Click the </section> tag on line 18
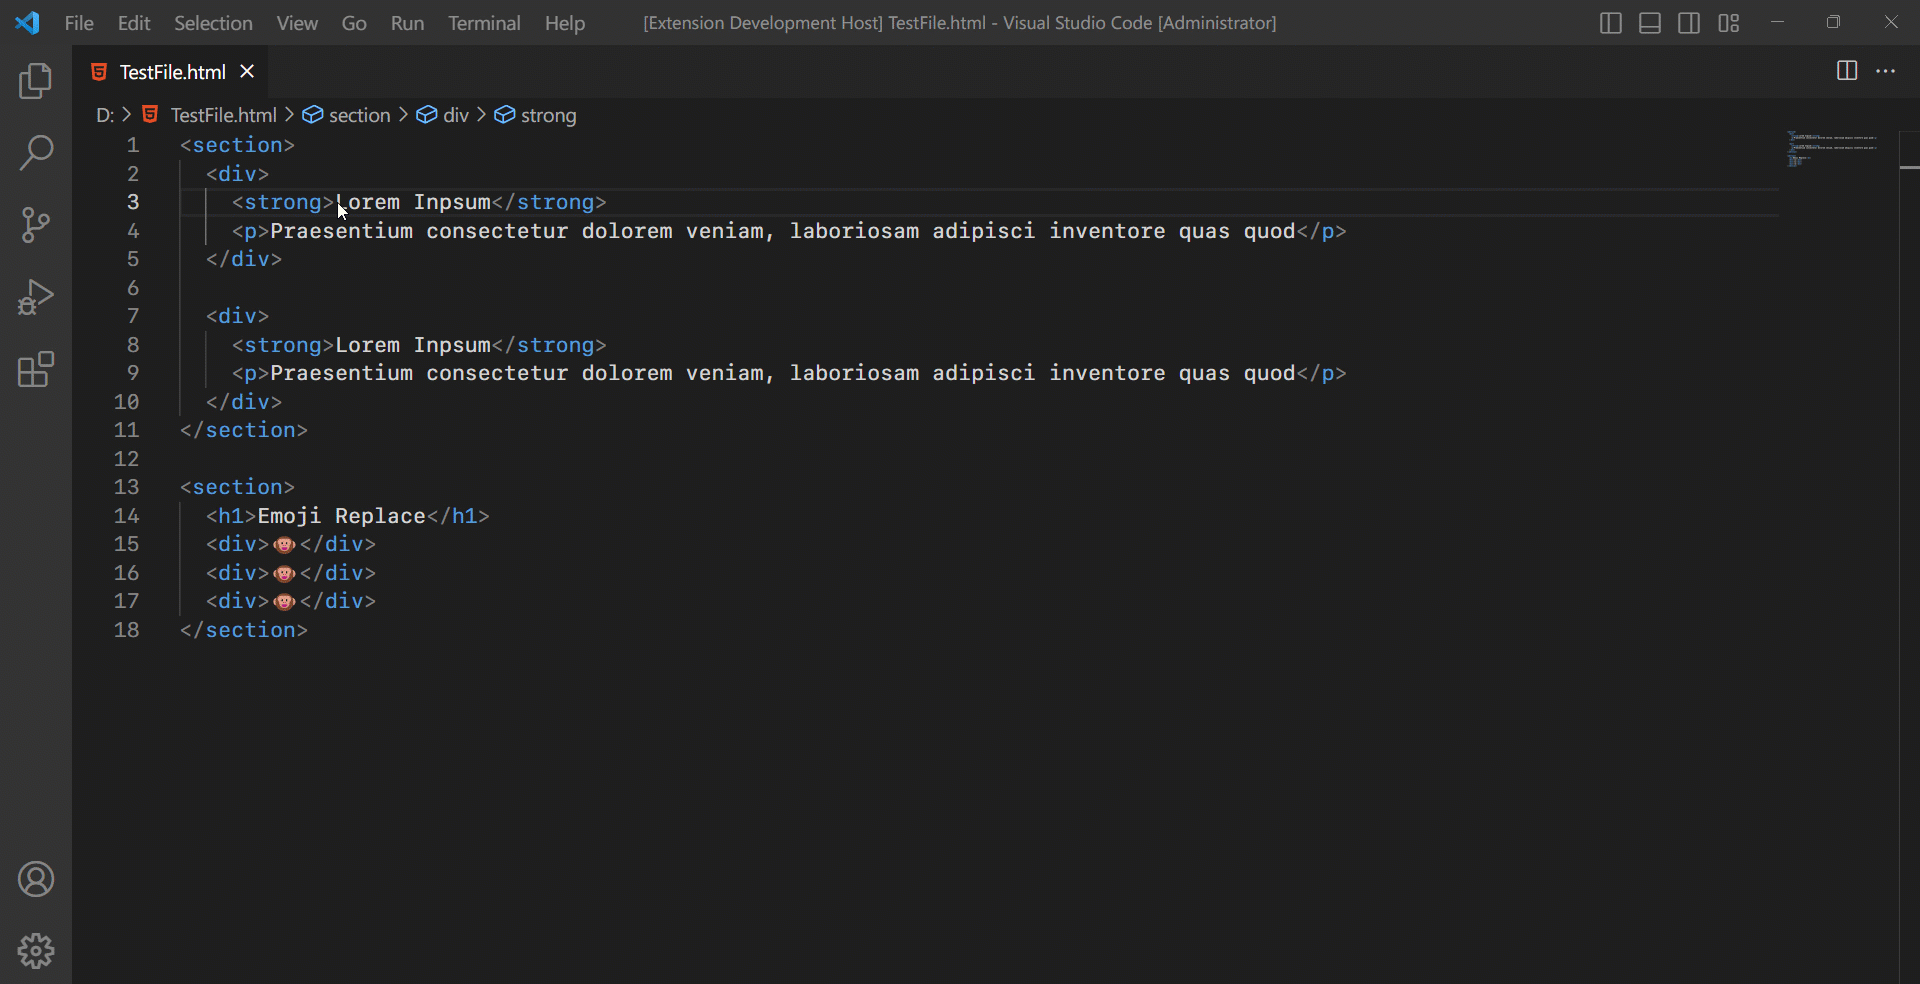Screen dimensions: 1920x984 pos(244,630)
